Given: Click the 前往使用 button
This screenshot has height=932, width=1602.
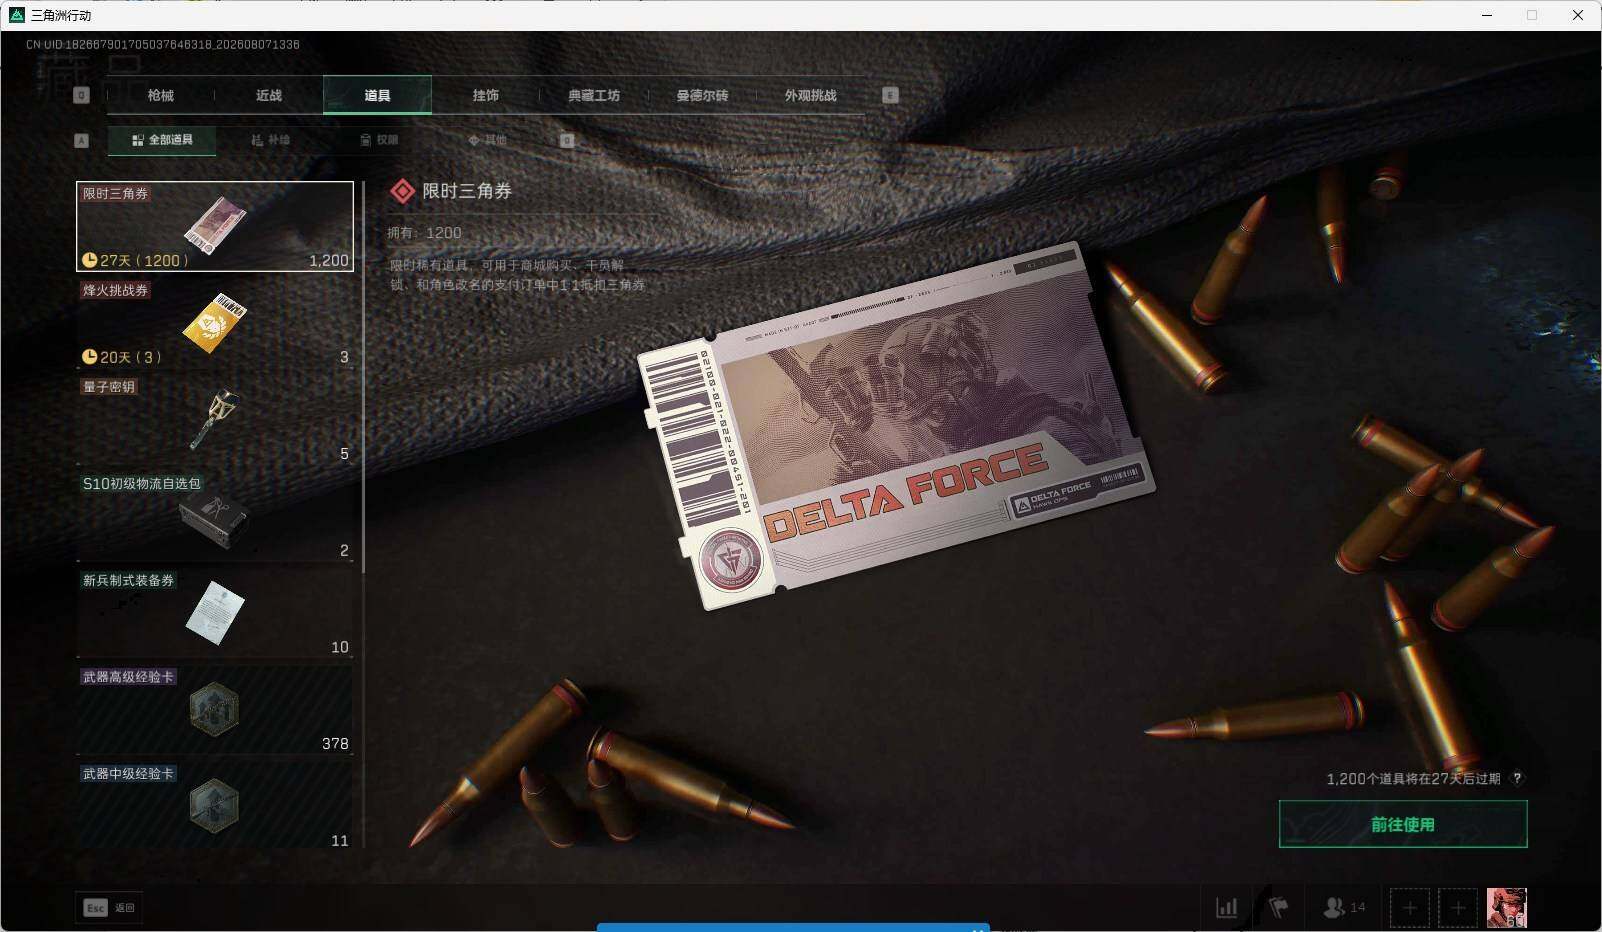Looking at the screenshot, I should (1403, 824).
